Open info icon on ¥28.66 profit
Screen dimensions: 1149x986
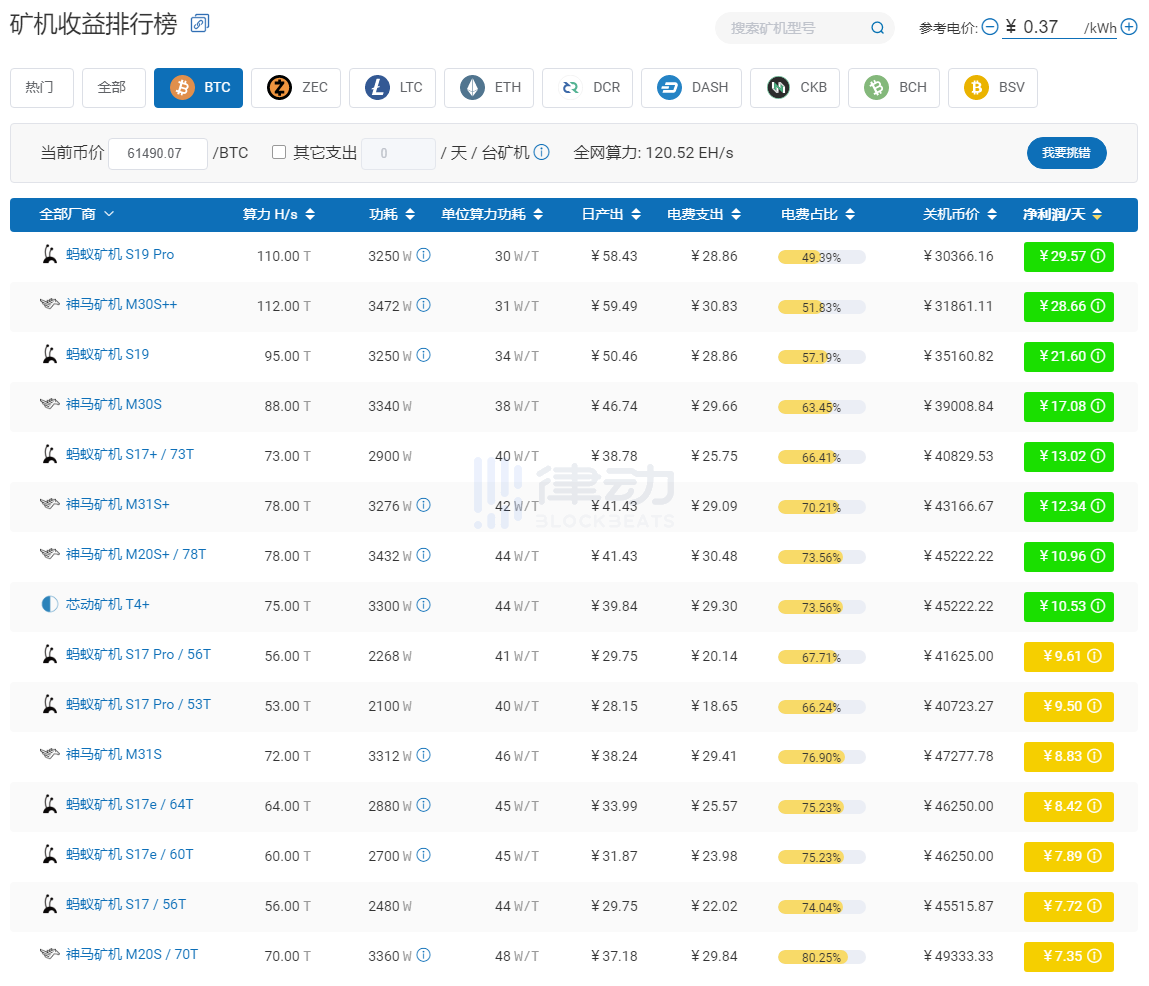tap(1098, 306)
